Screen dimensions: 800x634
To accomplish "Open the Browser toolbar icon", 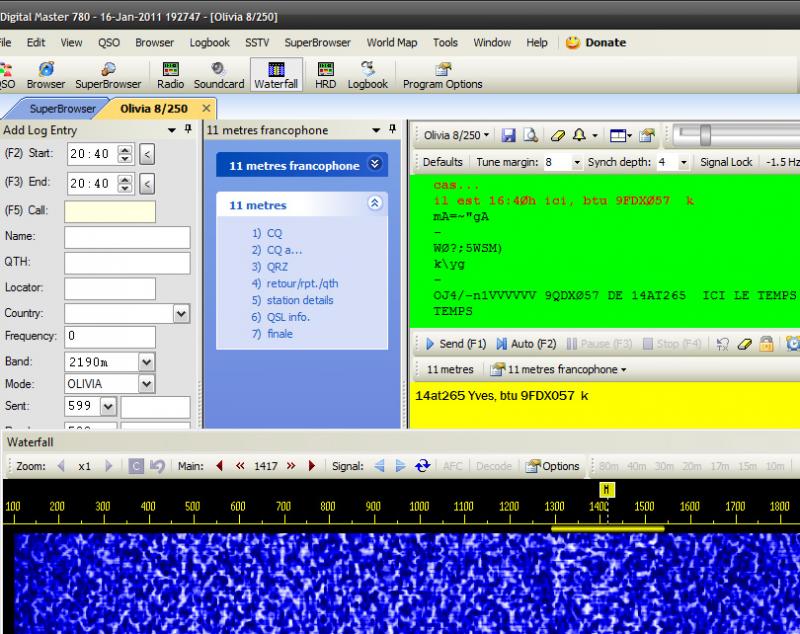I will point(46,75).
